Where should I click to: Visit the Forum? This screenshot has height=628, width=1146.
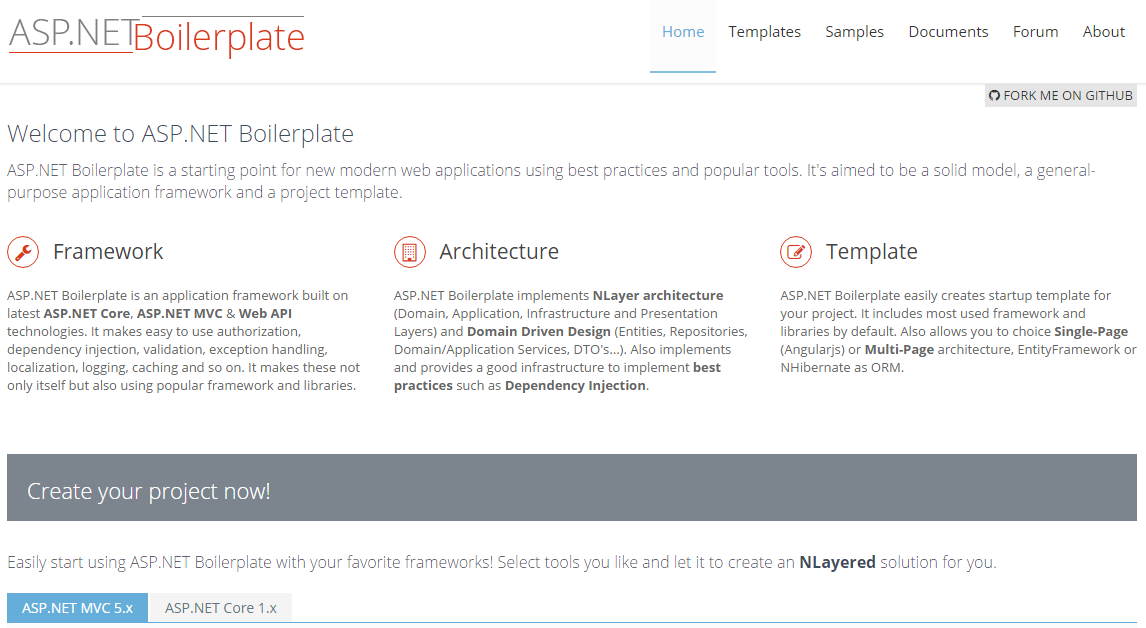[1035, 31]
